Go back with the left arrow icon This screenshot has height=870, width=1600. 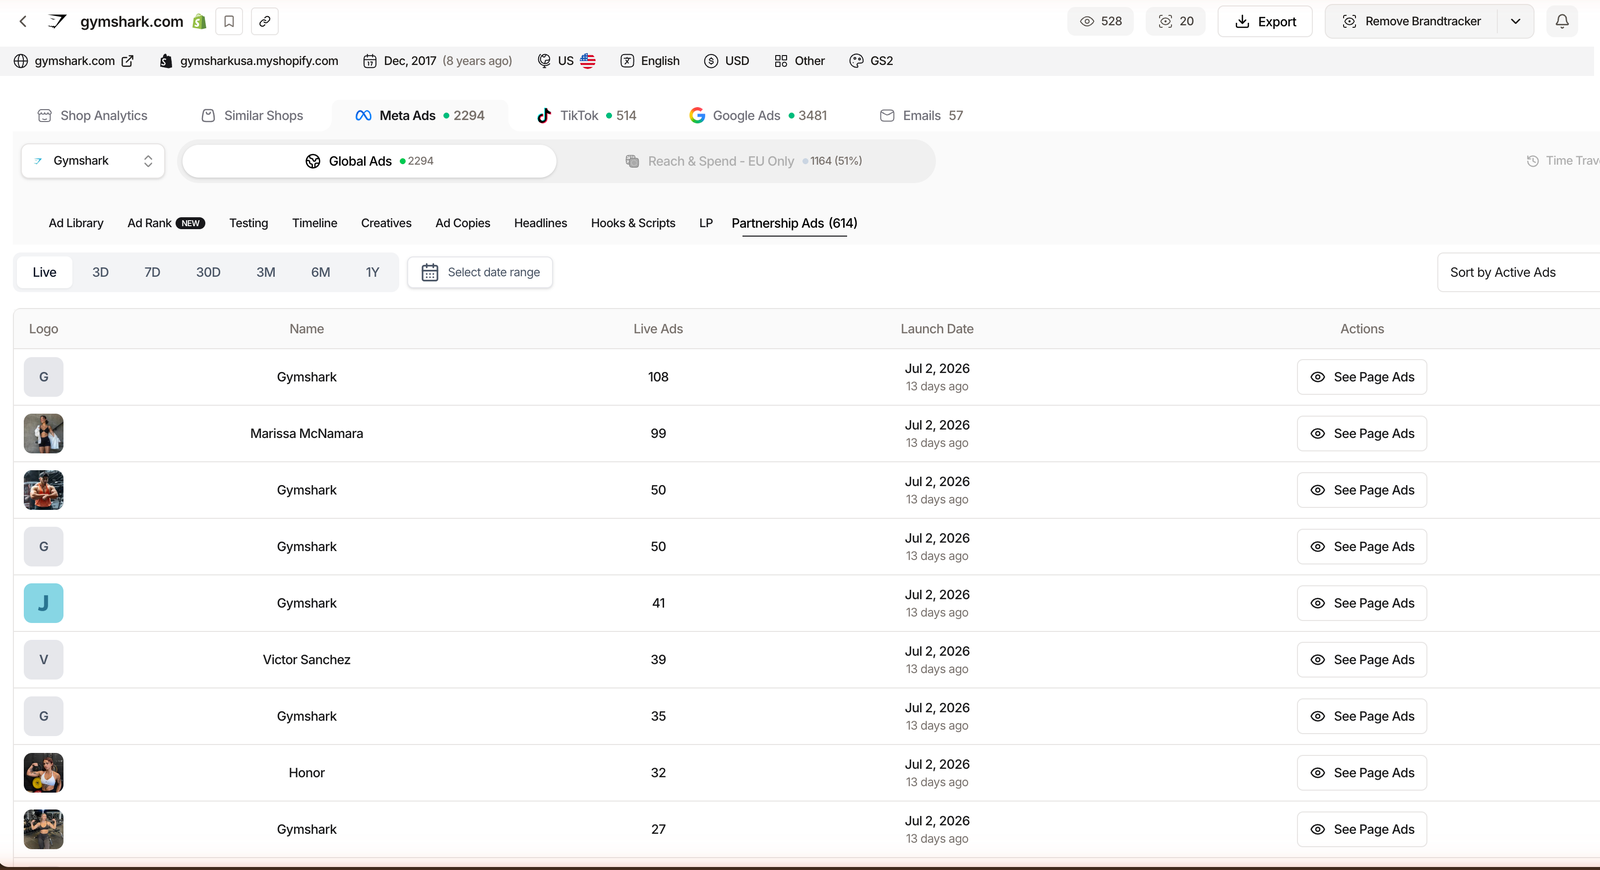[x=23, y=21]
